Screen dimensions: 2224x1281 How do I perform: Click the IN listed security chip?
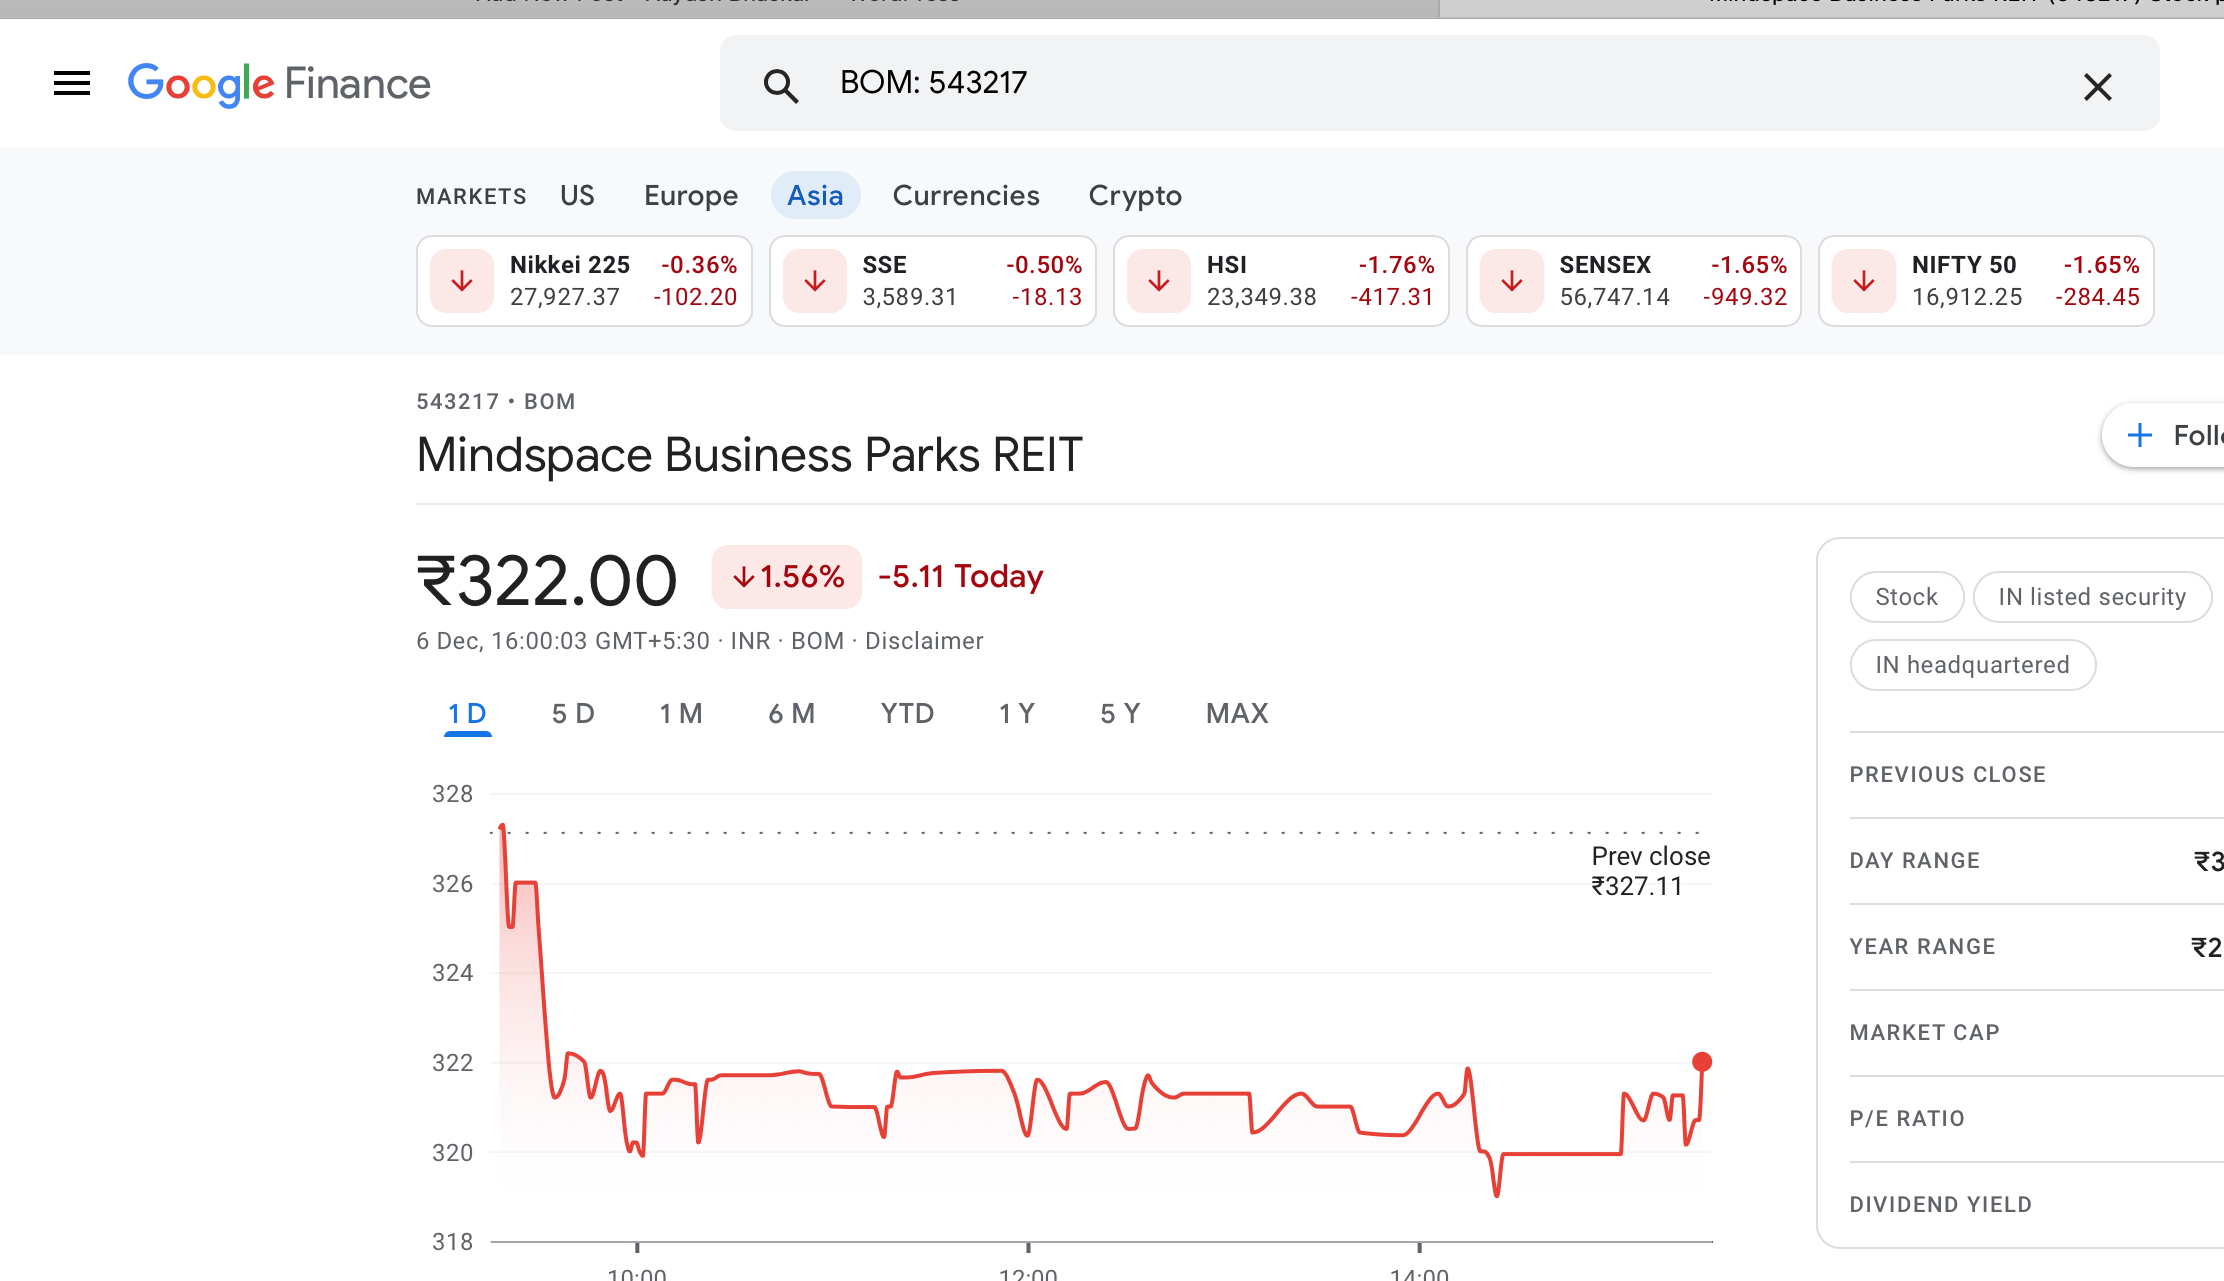pos(2092,597)
